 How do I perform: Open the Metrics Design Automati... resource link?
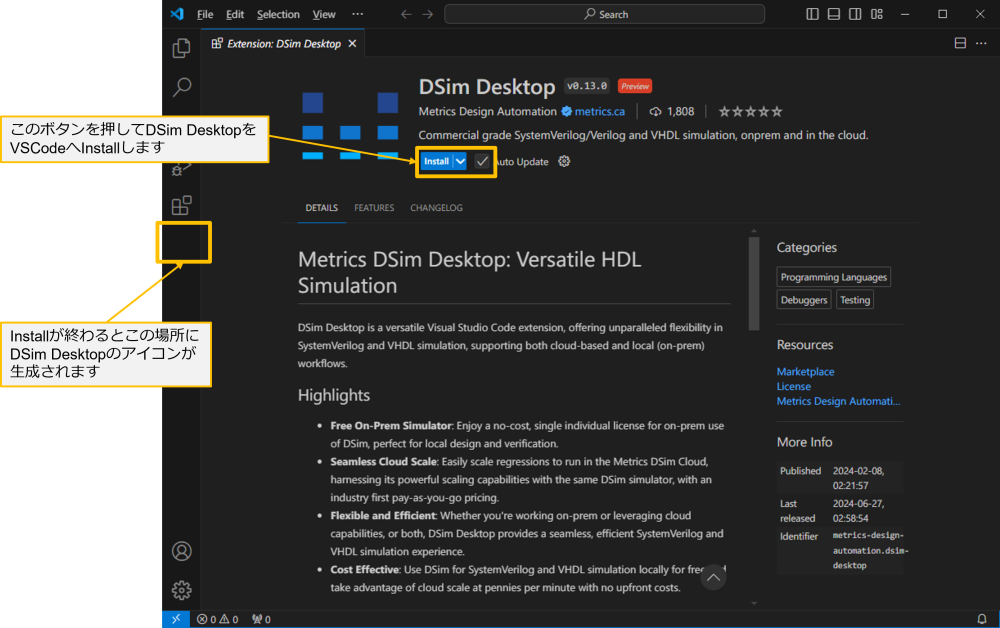click(838, 401)
